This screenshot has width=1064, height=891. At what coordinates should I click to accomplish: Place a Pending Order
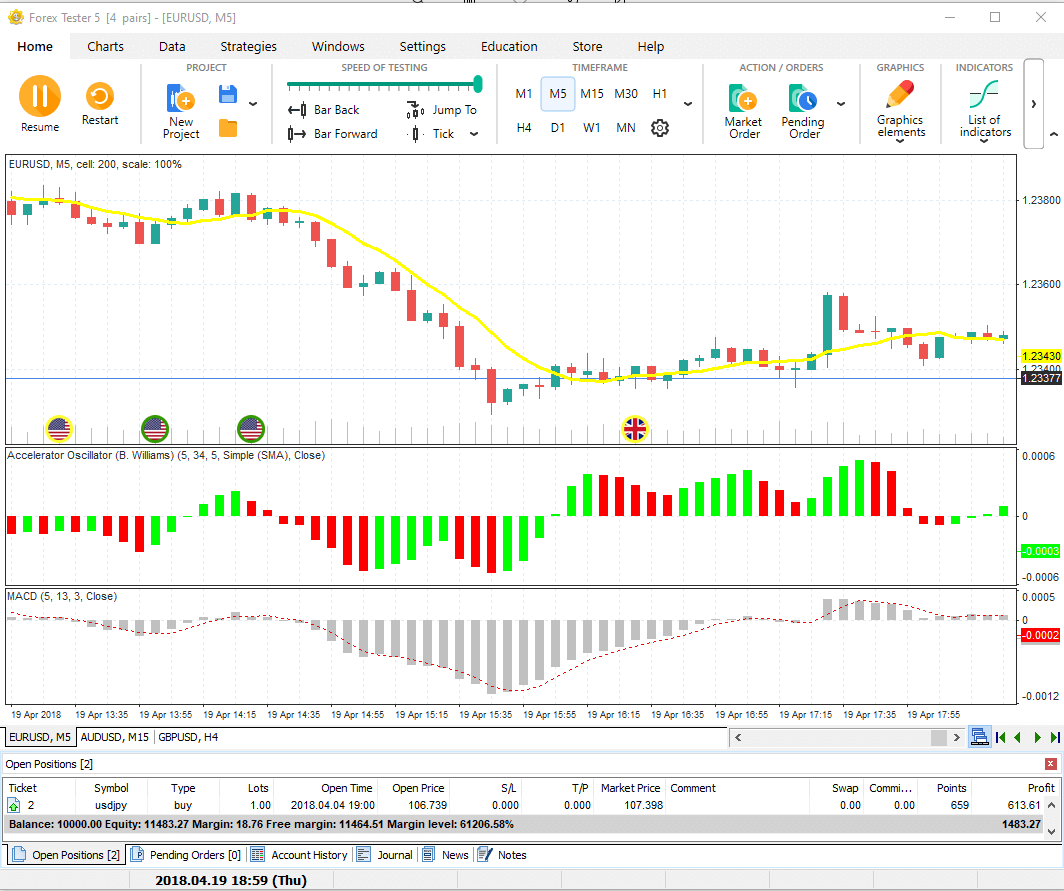(802, 108)
